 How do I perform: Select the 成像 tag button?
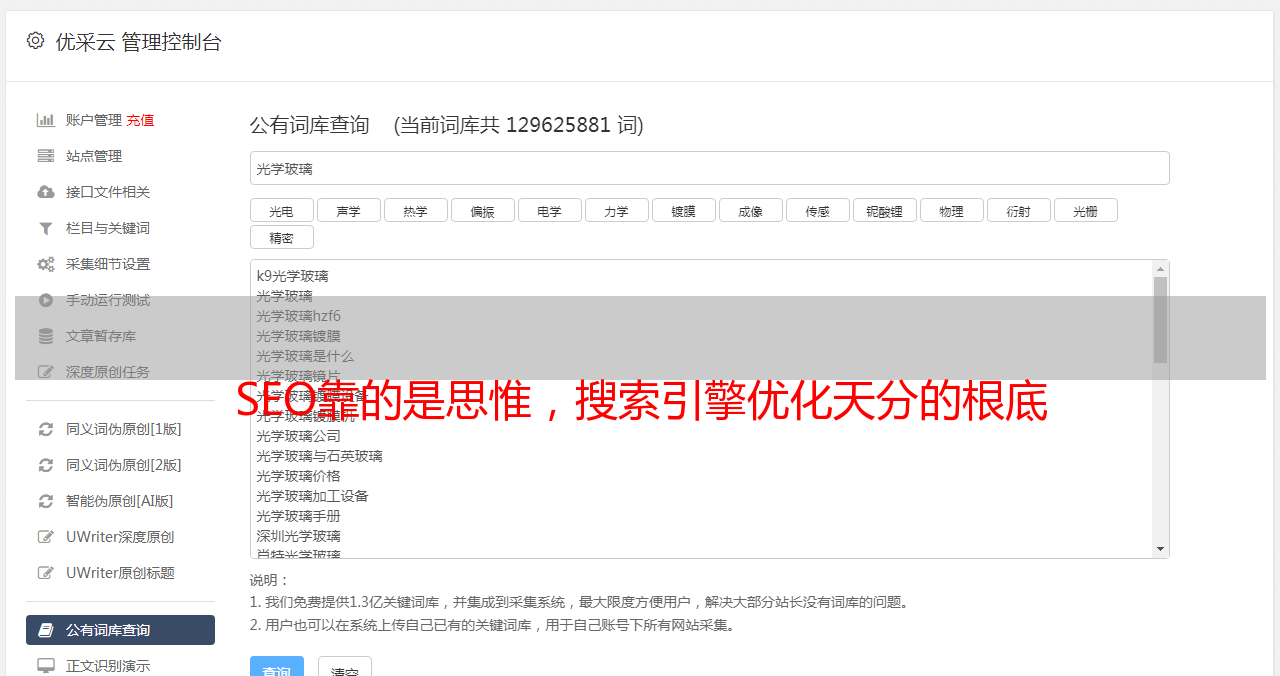pos(750,210)
